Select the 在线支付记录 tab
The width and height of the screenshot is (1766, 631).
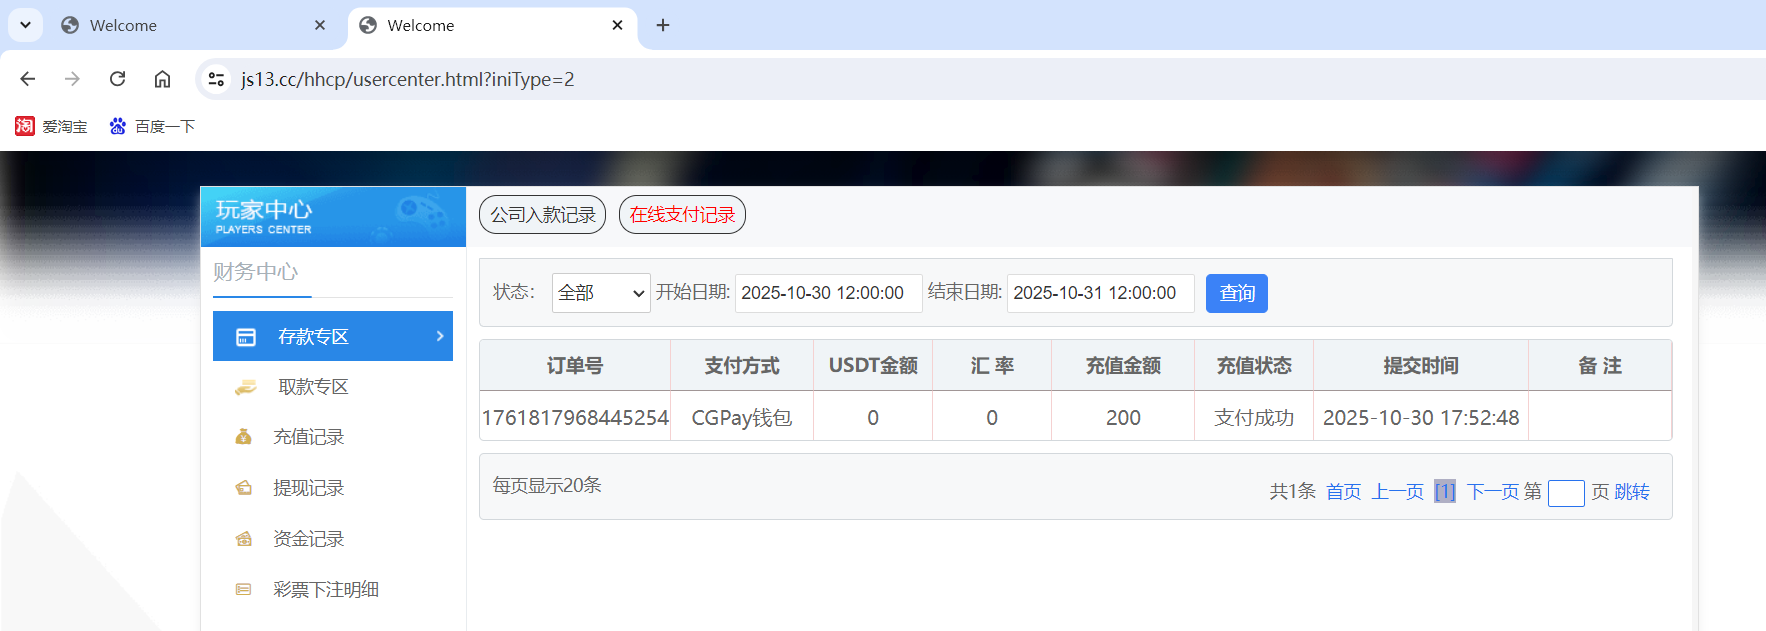click(682, 214)
